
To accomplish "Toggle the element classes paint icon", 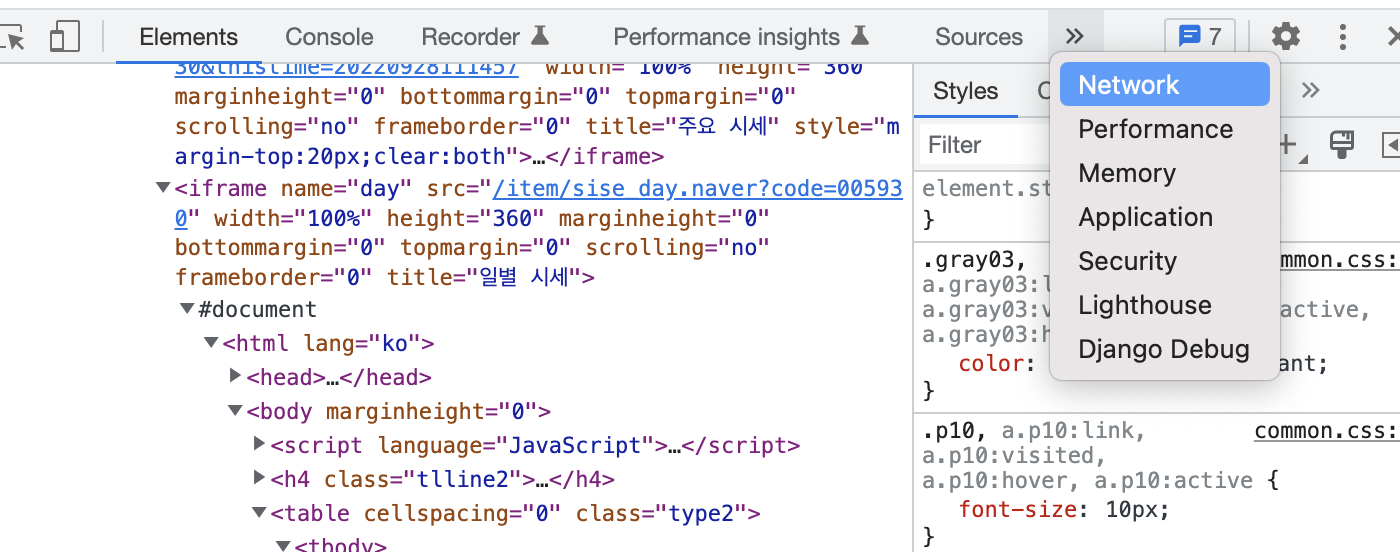I will [1341, 145].
